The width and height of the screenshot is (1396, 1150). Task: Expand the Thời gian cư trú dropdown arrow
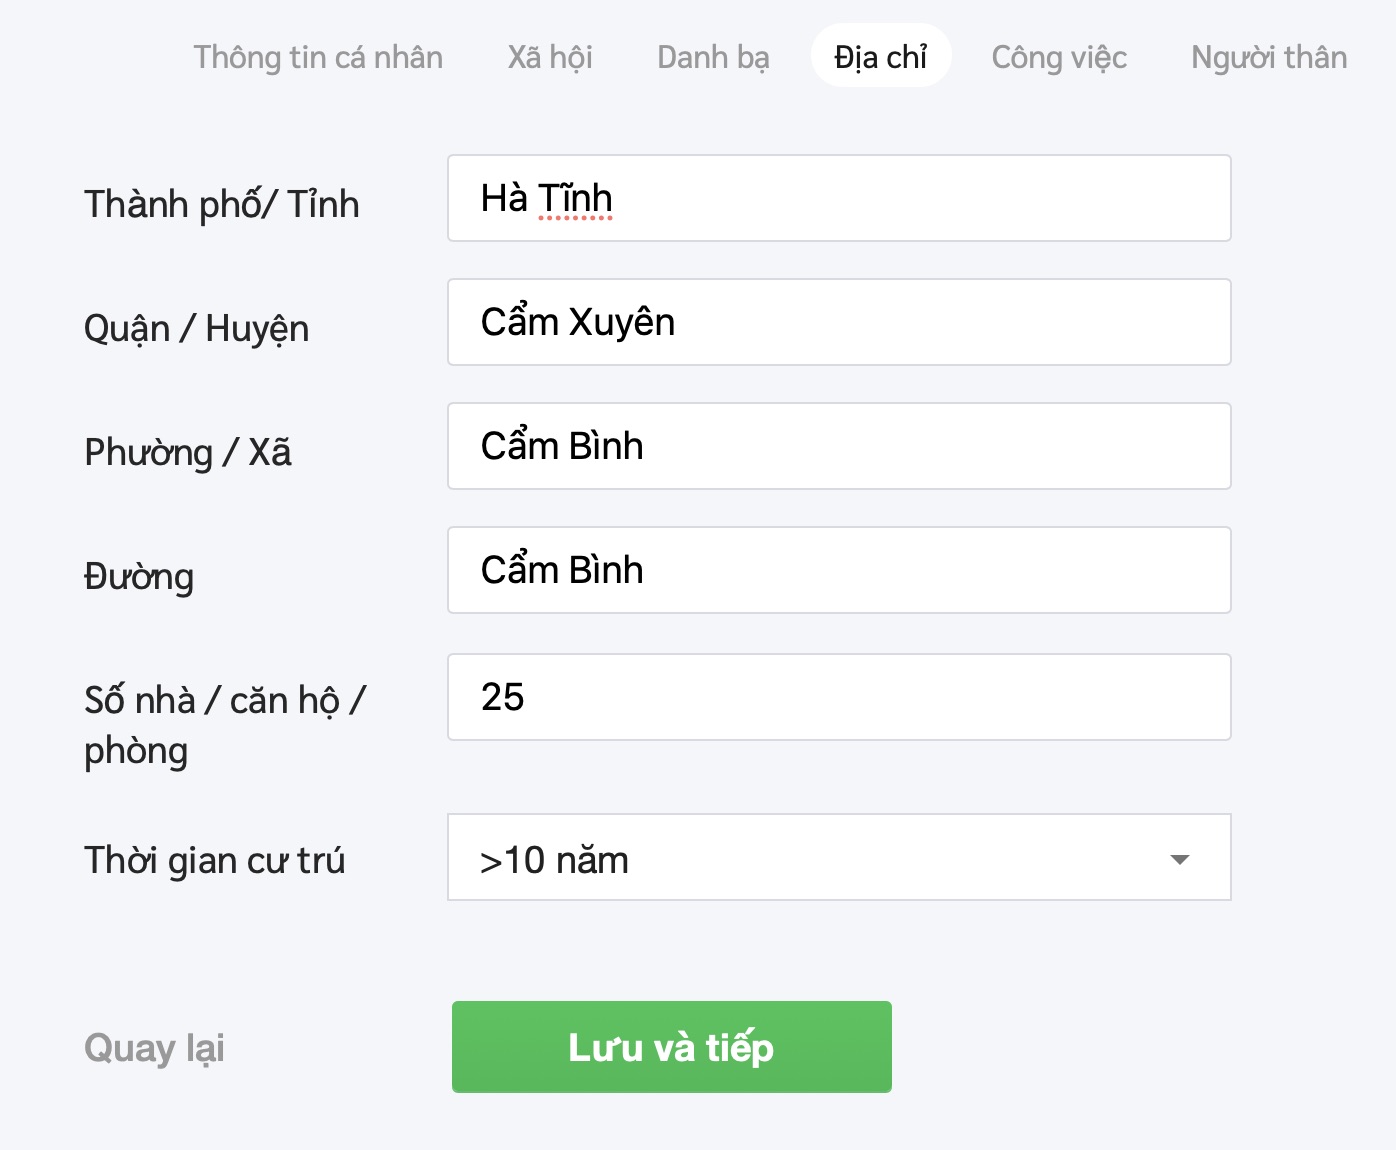[1180, 859]
